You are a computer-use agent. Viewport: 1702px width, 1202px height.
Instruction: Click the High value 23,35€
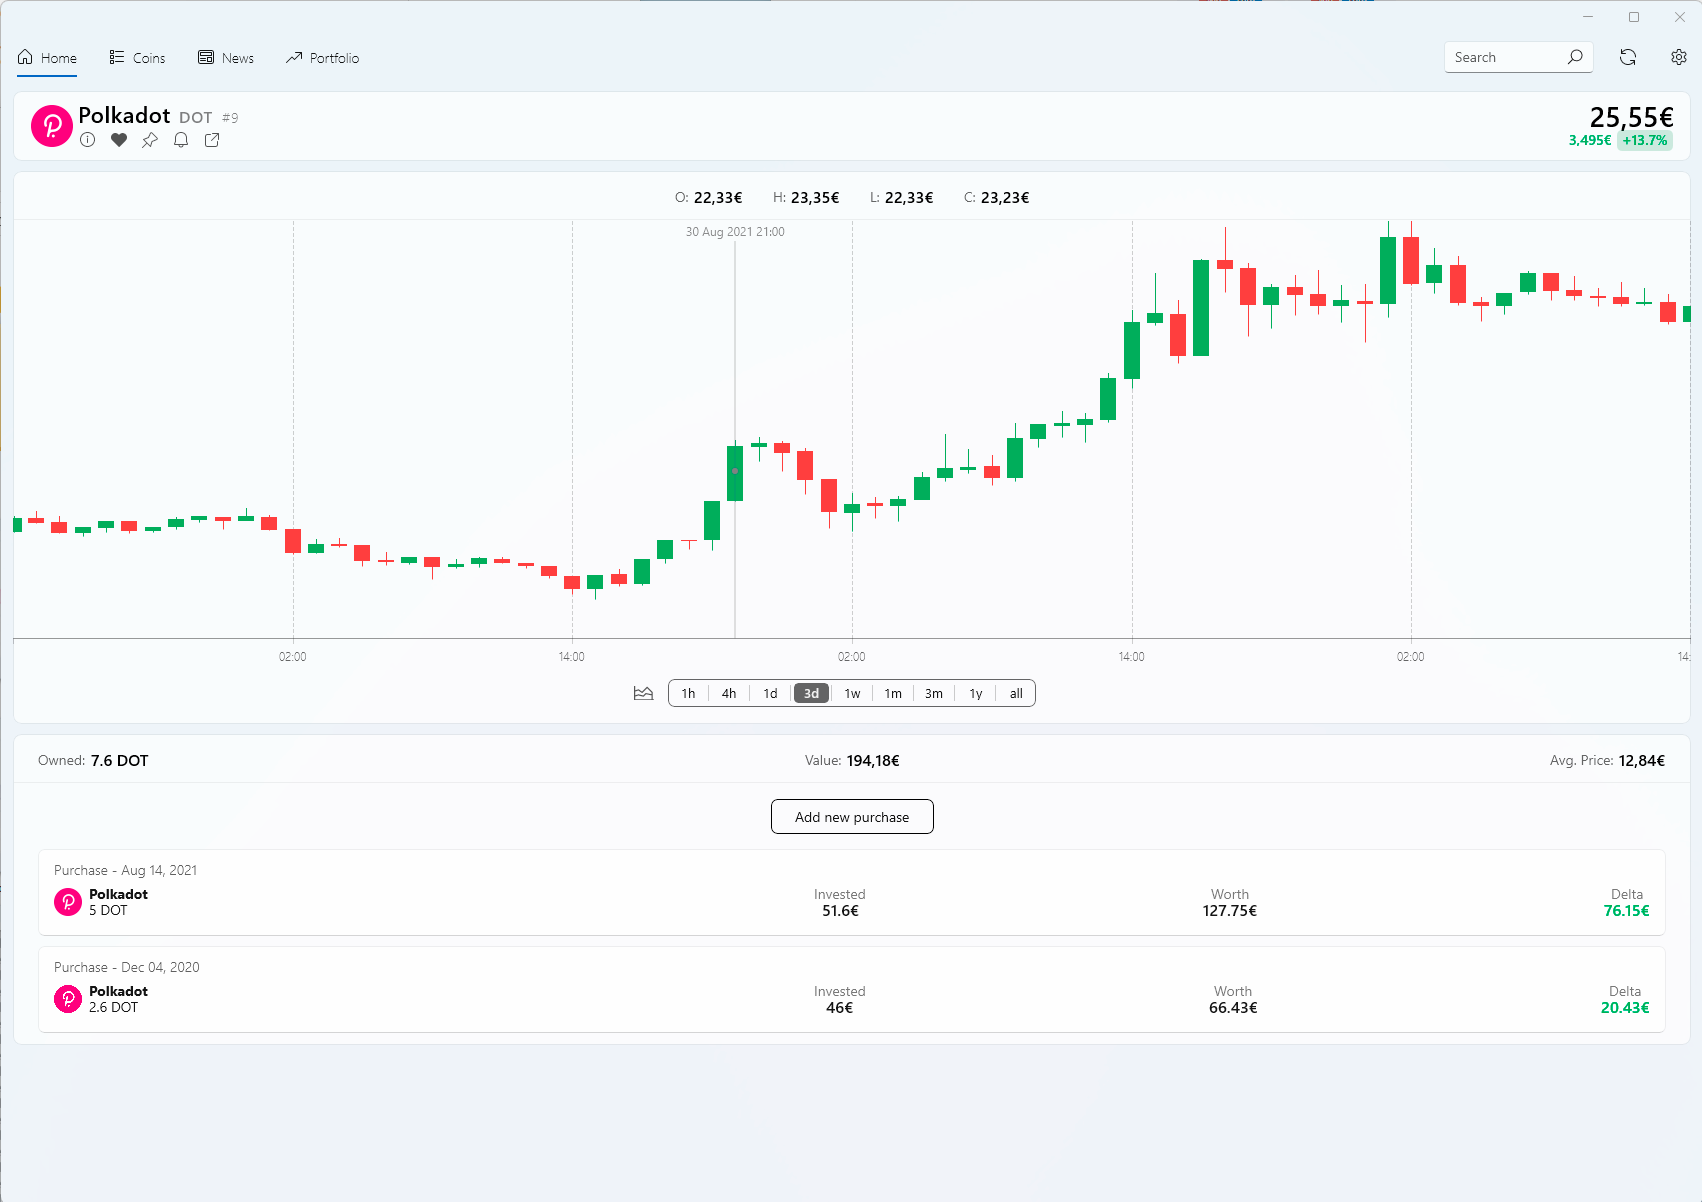pyautogui.click(x=815, y=198)
